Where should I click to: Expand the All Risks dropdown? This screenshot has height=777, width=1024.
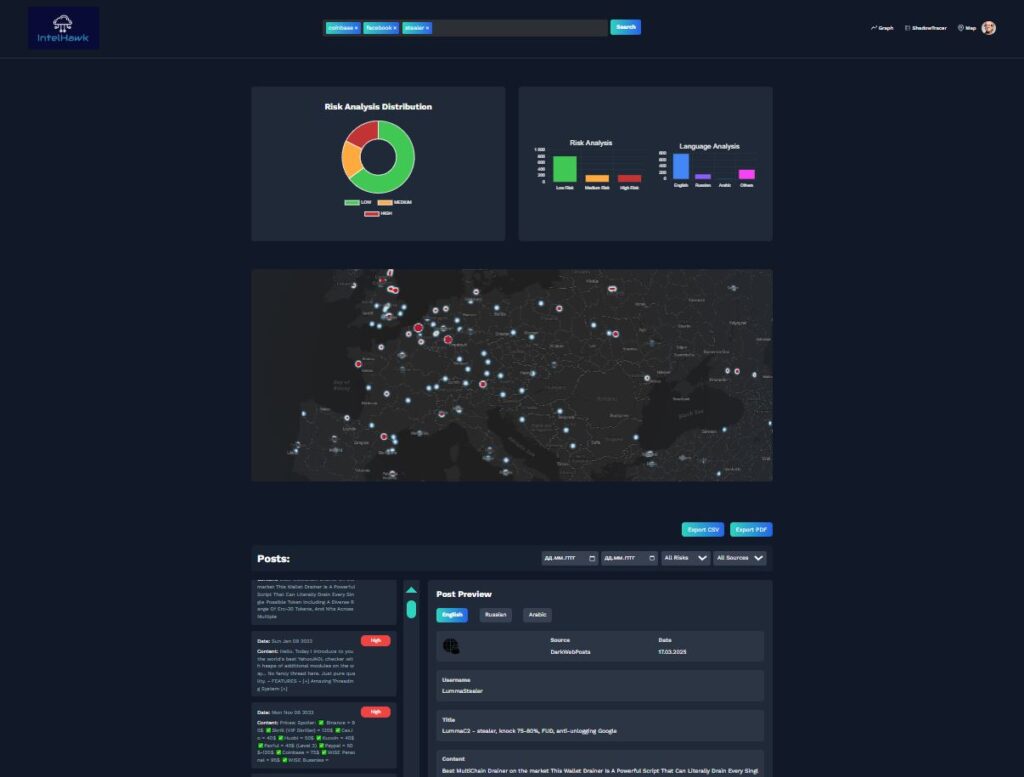coord(686,558)
